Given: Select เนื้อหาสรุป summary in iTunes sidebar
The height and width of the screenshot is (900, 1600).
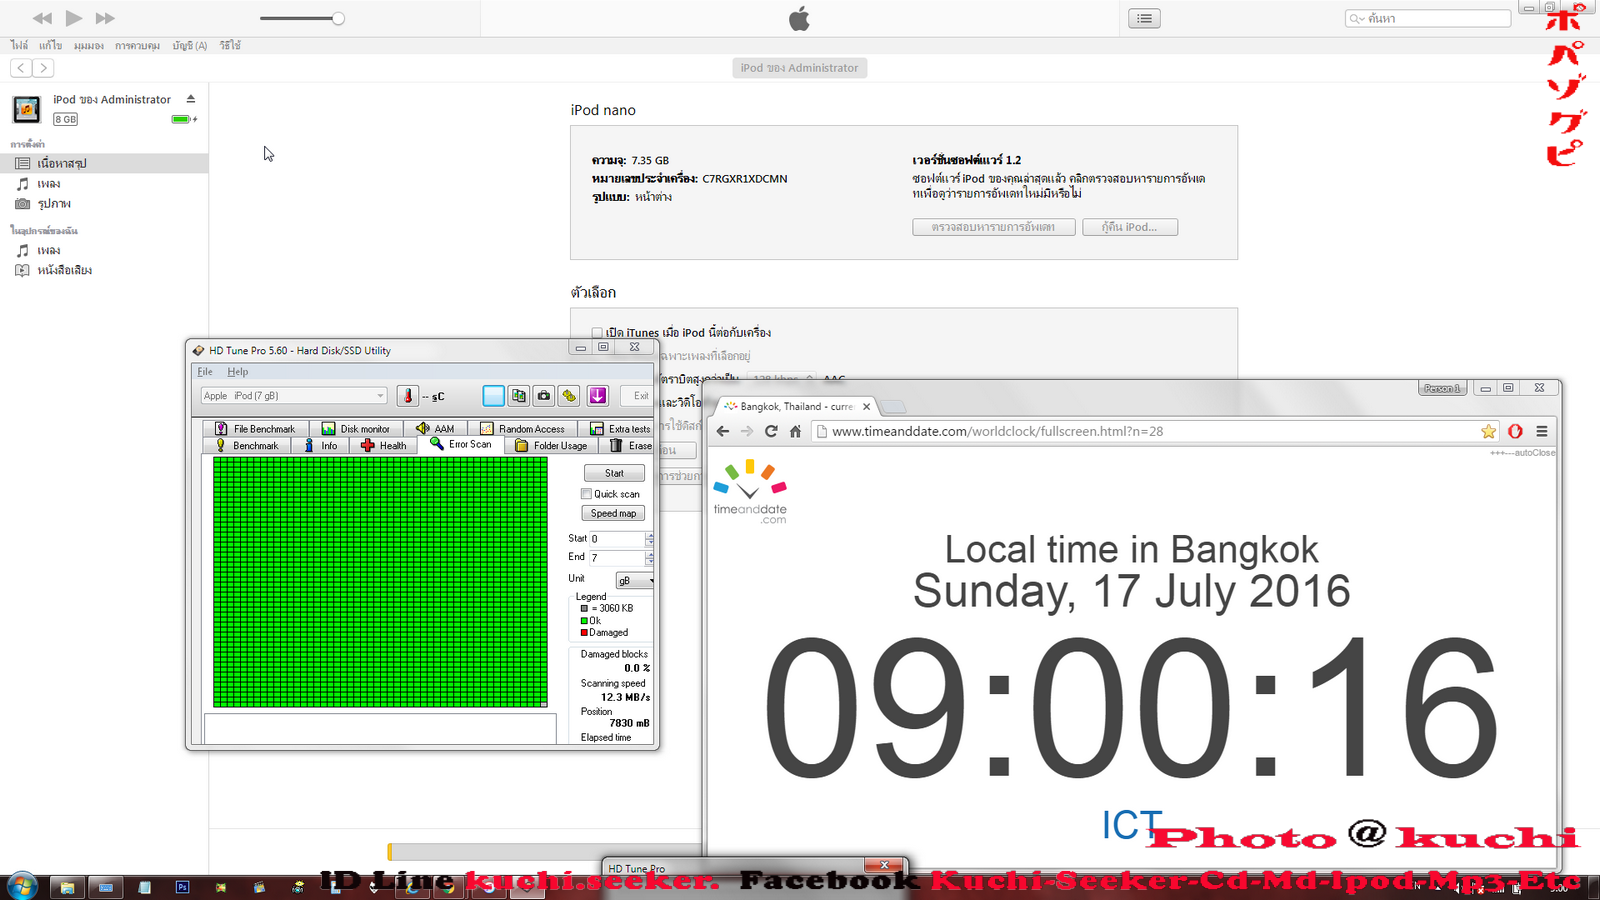Looking at the screenshot, I should click(x=104, y=163).
